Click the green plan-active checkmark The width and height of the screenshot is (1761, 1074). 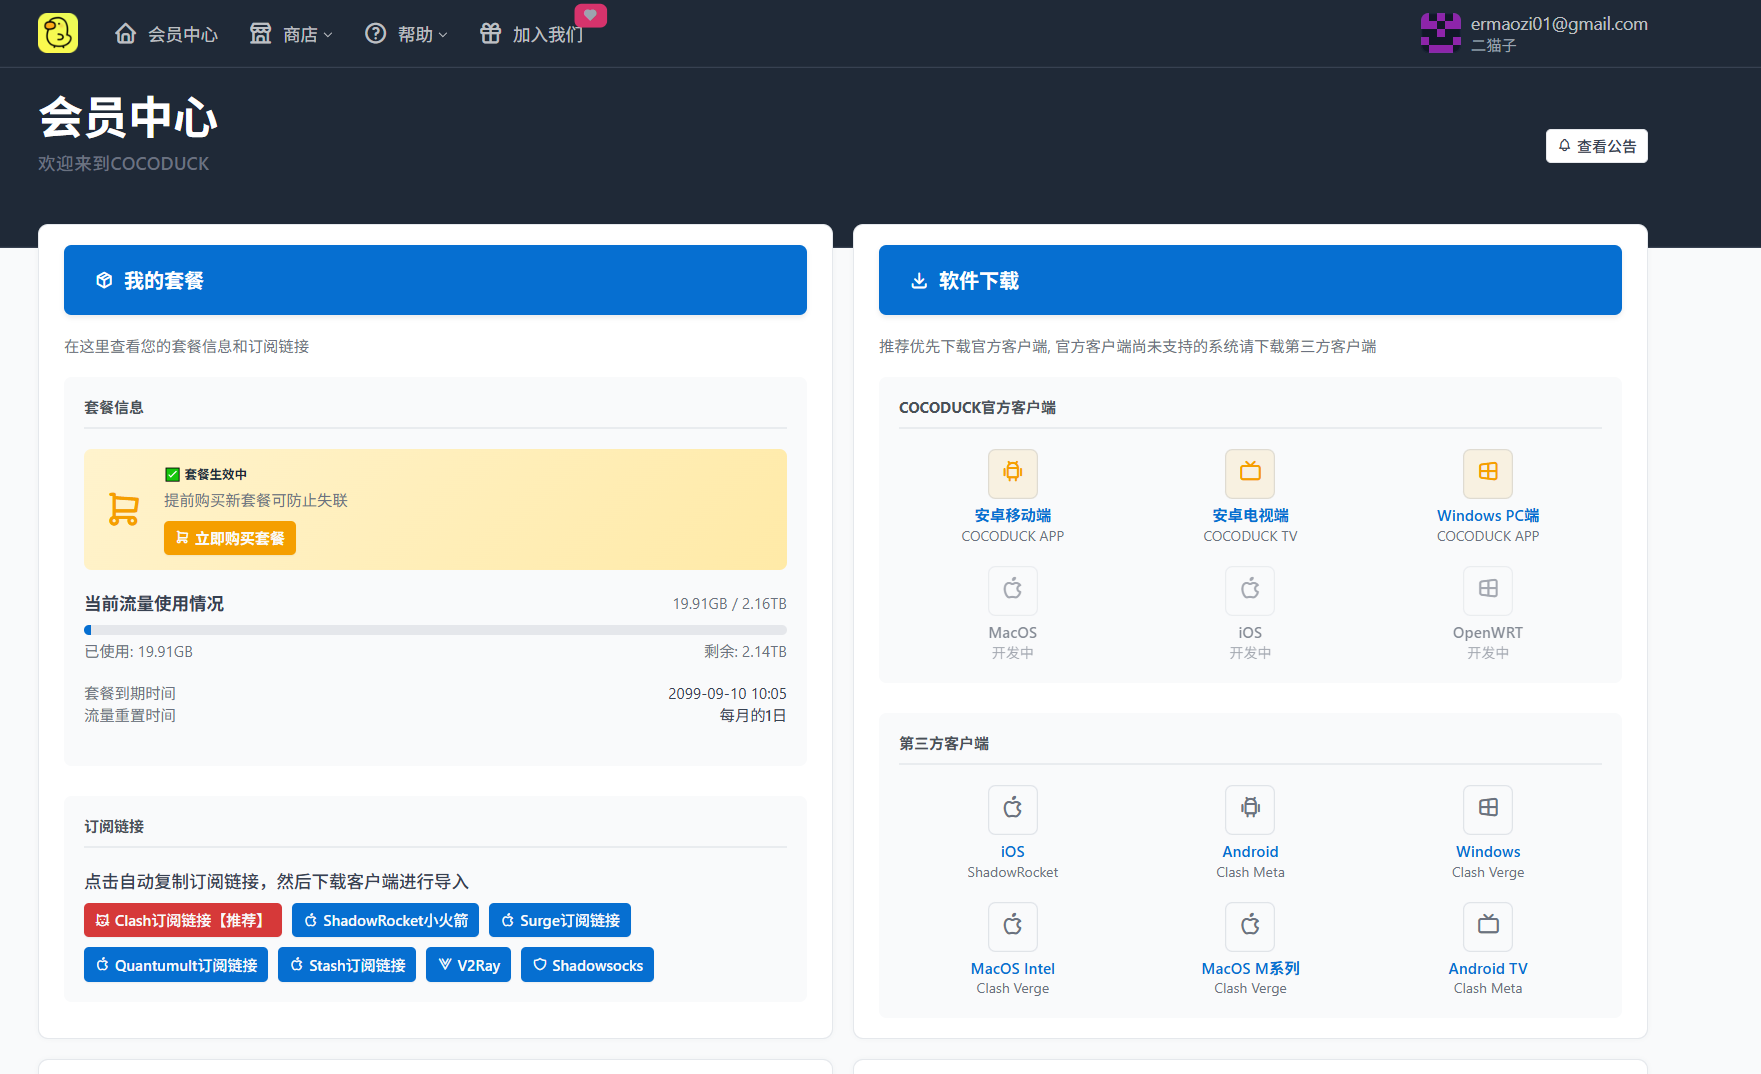click(x=172, y=475)
